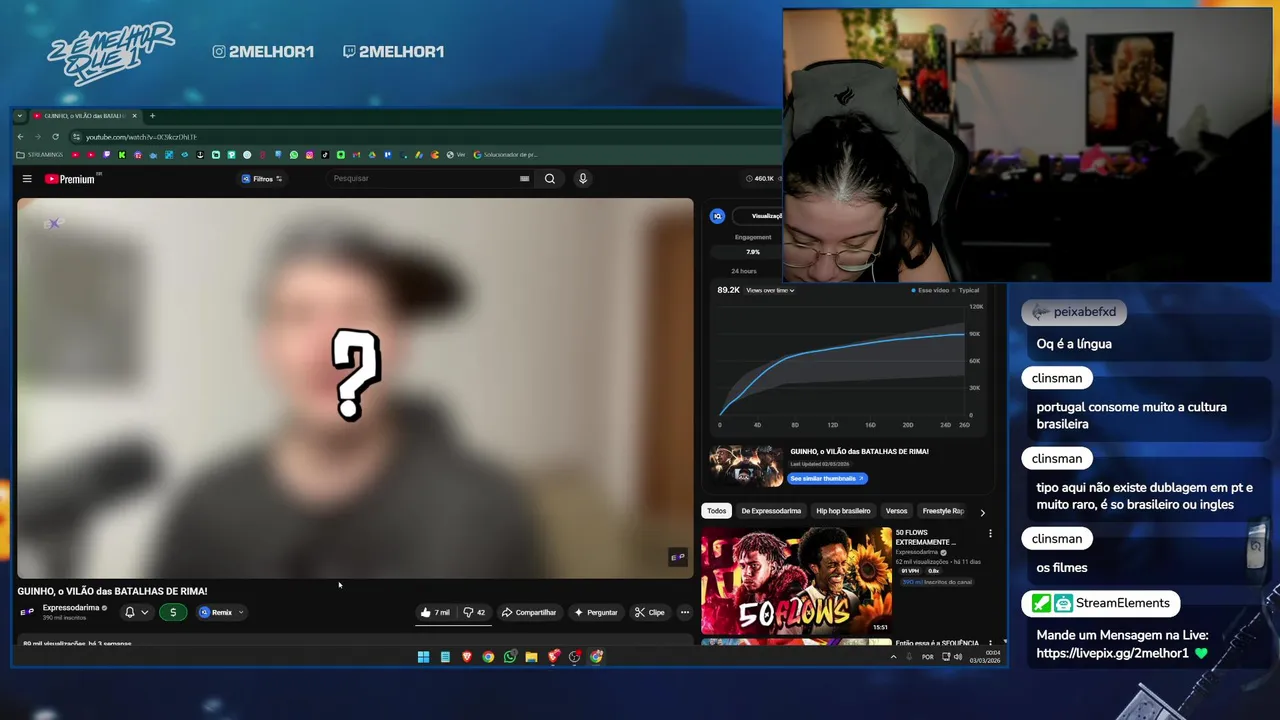
Task: Open Chrome from the taskbar
Action: [488, 657]
